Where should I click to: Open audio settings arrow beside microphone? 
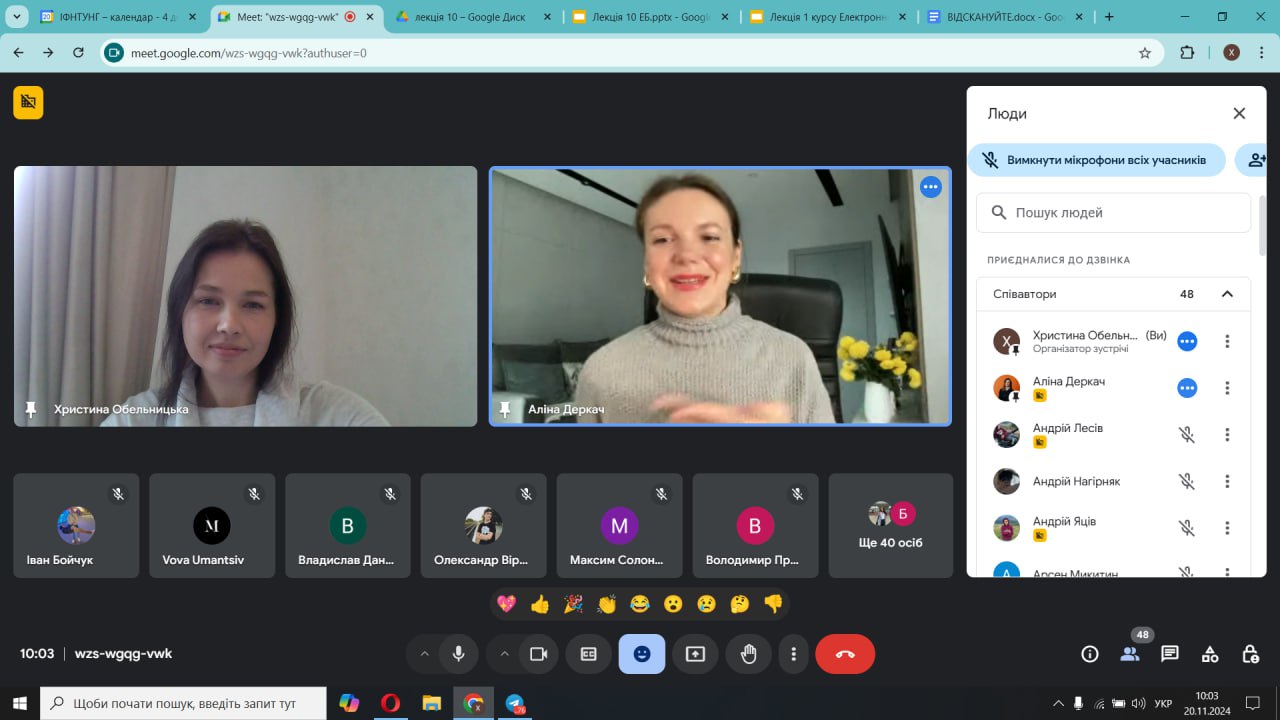coord(424,654)
